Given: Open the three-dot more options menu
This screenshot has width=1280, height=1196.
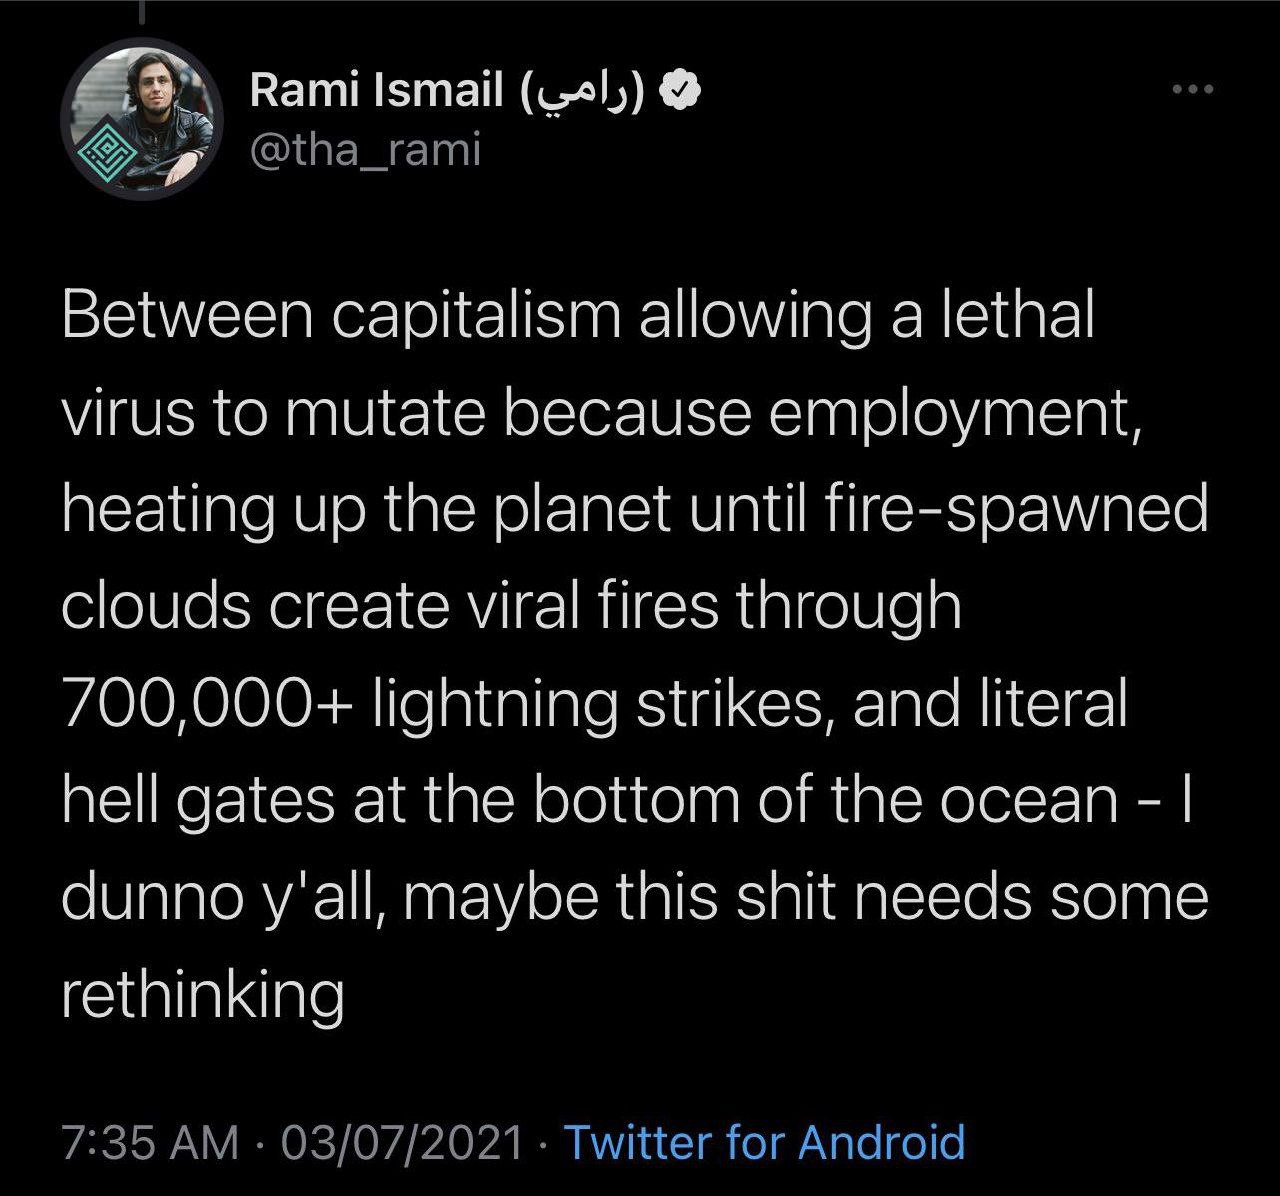Looking at the screenshot, I should (1193, 91).
